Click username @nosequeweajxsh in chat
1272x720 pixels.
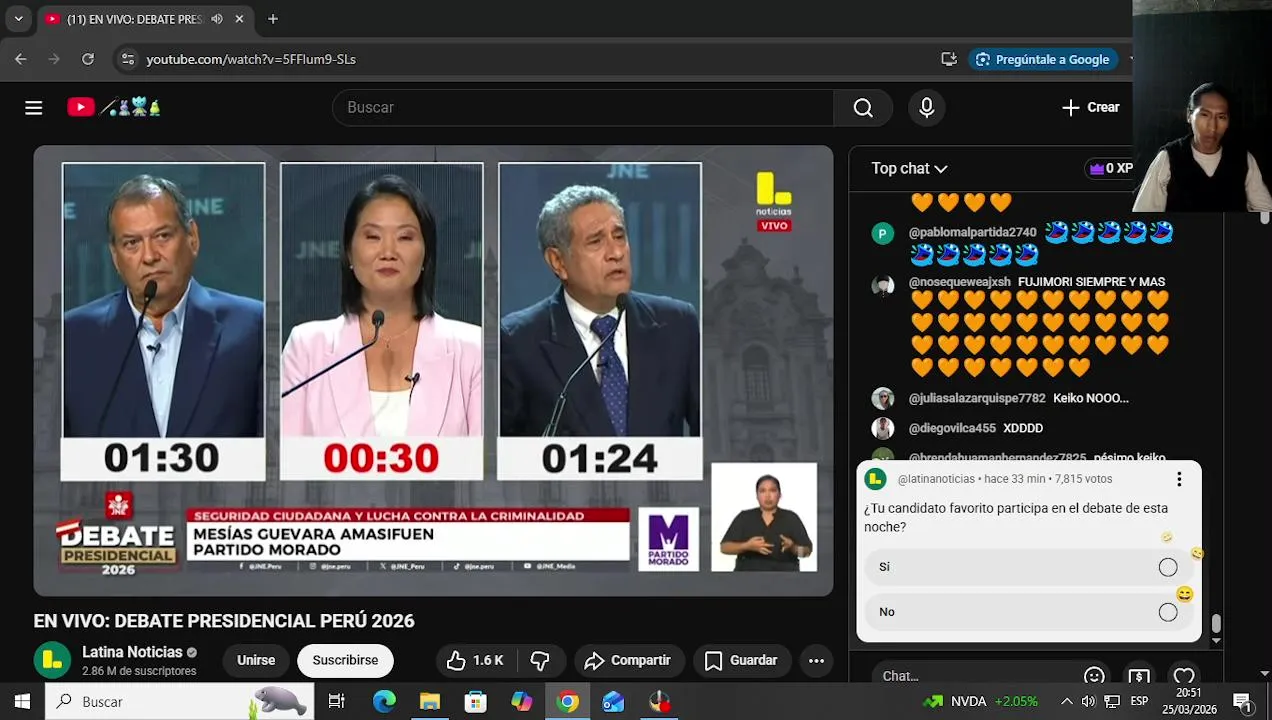(x=959, y=282)
